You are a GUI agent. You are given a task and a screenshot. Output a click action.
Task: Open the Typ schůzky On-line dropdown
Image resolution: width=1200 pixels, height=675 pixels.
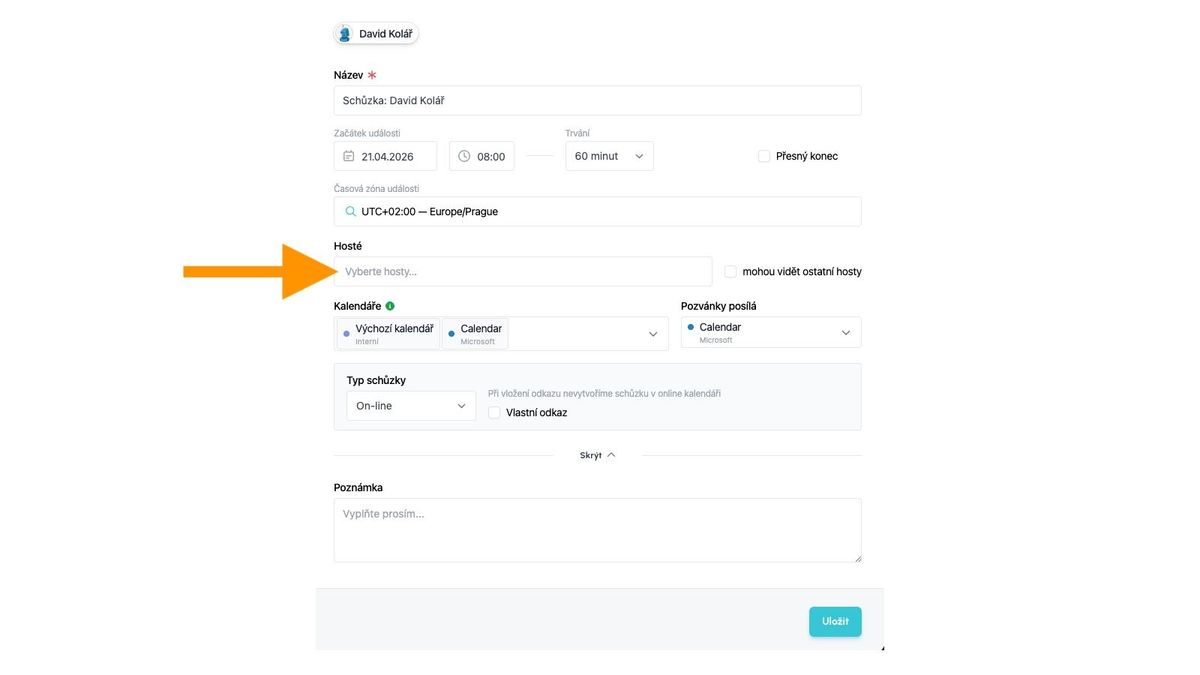pos(411,406)
